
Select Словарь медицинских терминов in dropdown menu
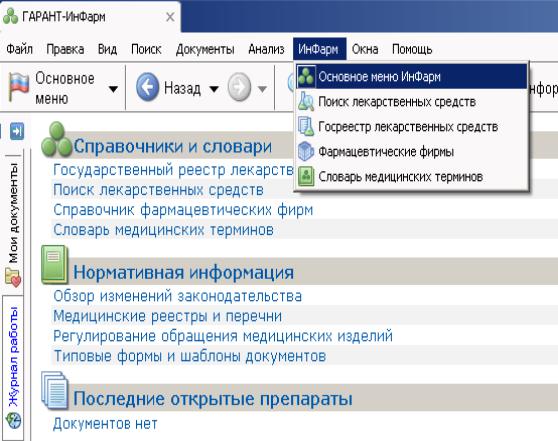(411, 177)
